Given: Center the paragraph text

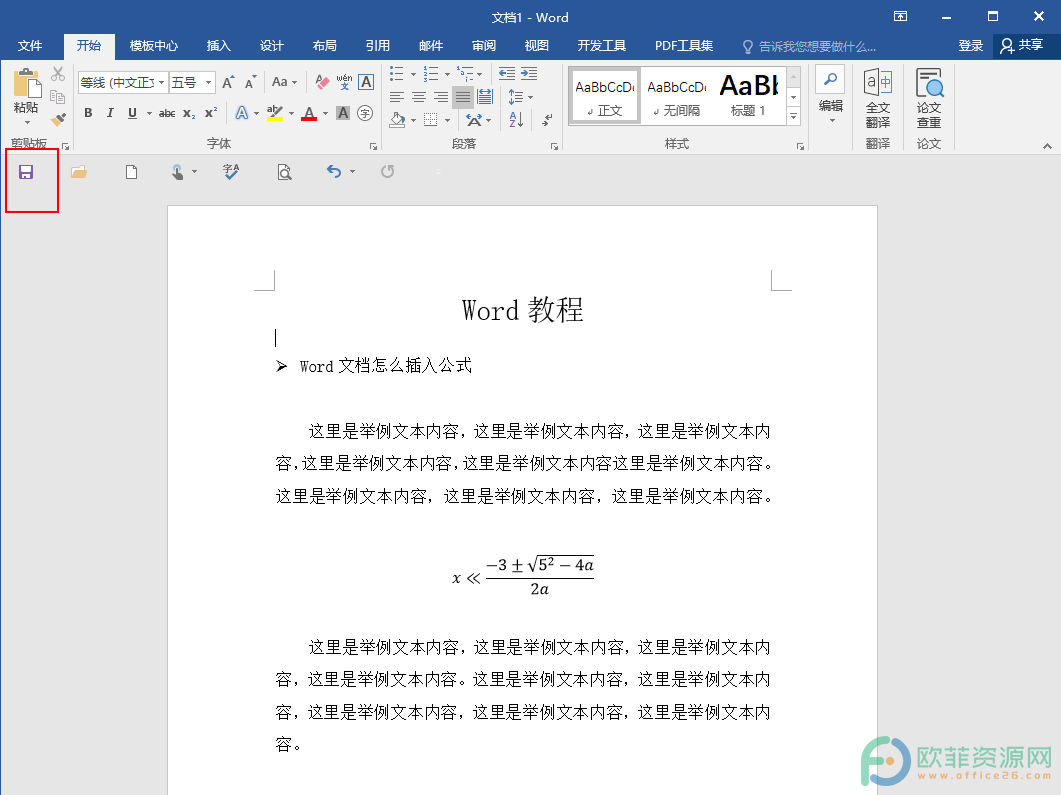Looking at the screenshot, I should 419,97.
